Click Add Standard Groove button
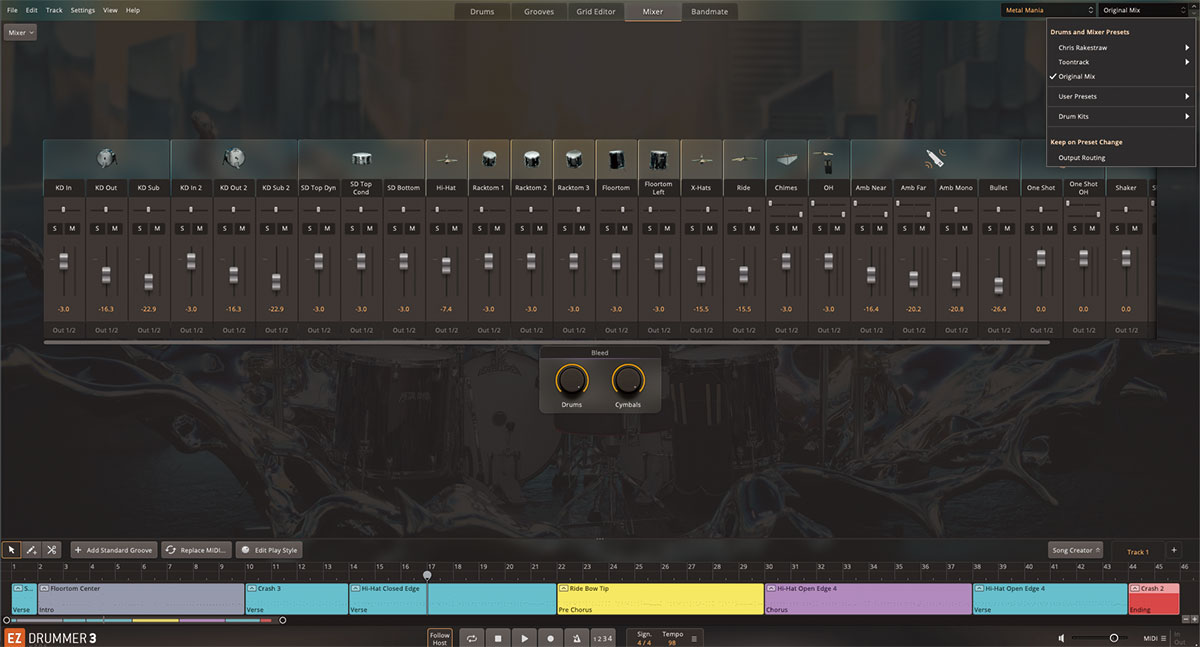1200x647 pixels. tap(113, 550)
